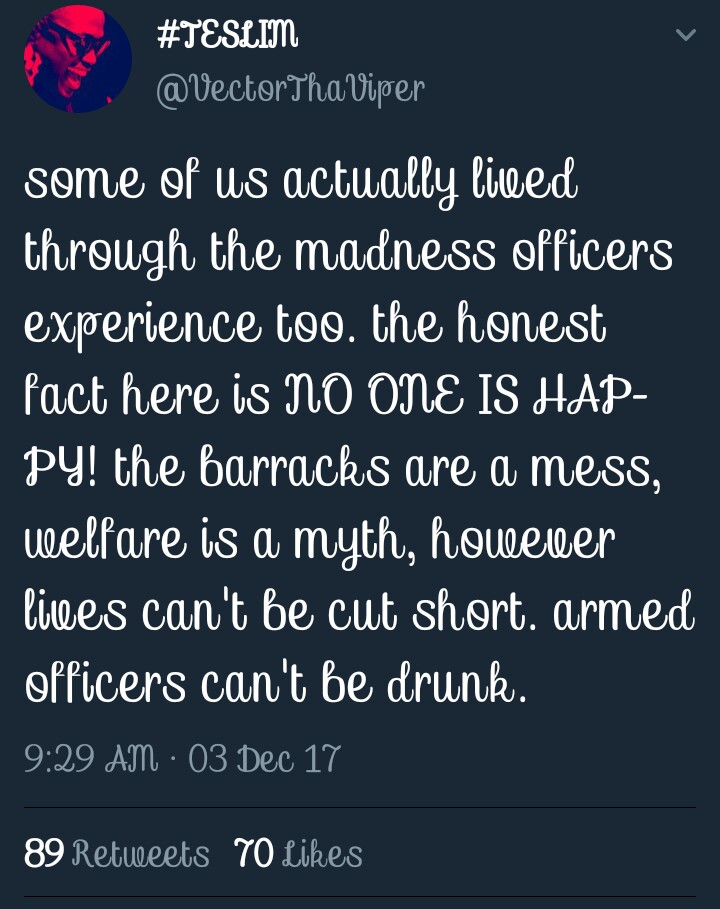Tap the line "lives can't be cut short. armed"
The height and width of the screenshot is (909, 720).
(359, 612)
